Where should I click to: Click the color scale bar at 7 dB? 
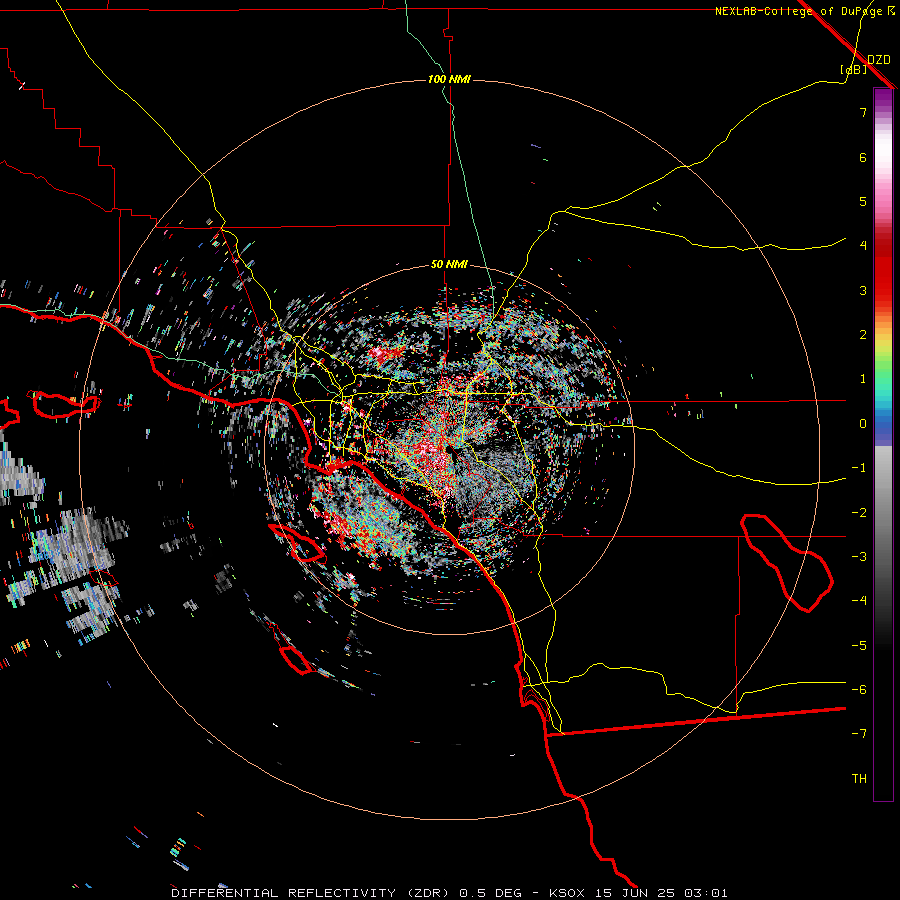pos(883,112)
